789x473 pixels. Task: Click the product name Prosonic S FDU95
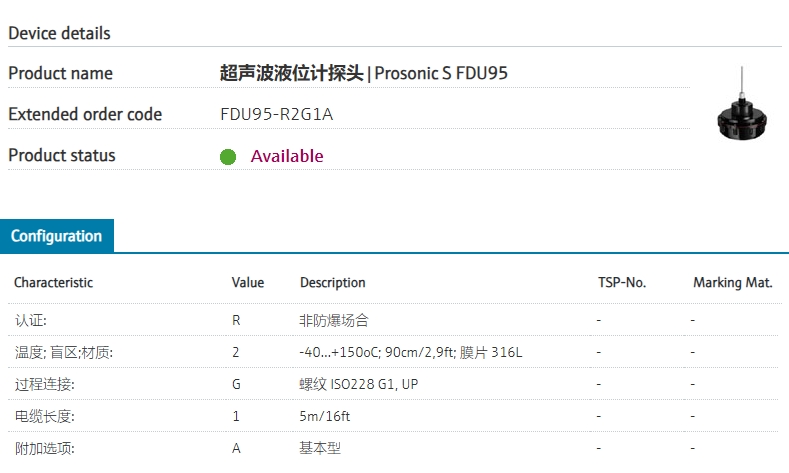[x=441, y=73]
